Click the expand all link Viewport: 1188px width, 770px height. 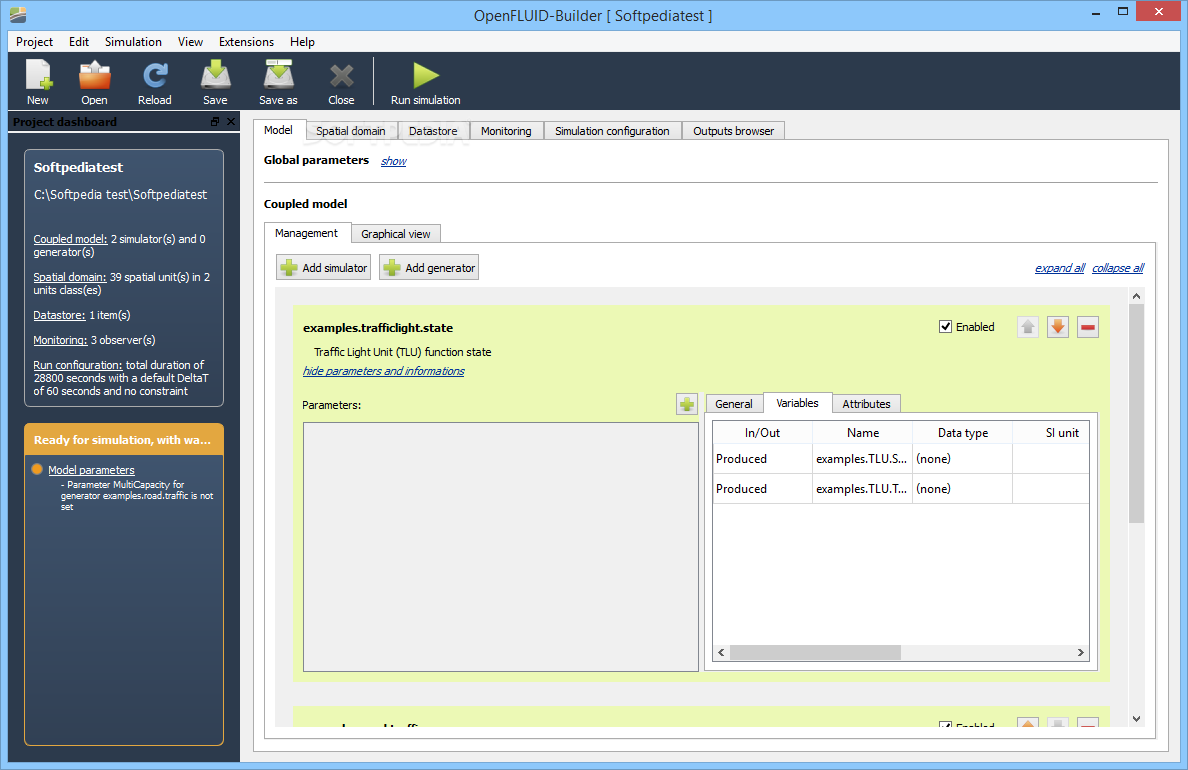click(1060, 268)
